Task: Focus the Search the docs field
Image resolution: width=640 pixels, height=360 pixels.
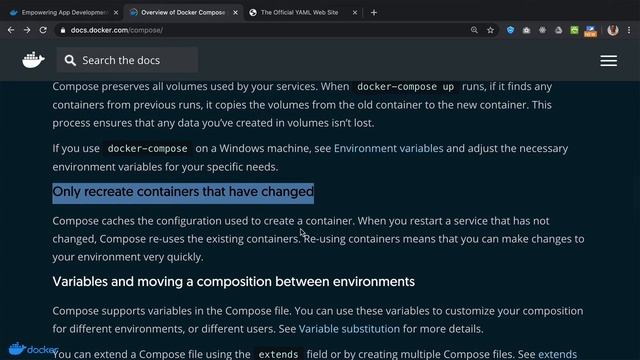Action: point(127,60)
